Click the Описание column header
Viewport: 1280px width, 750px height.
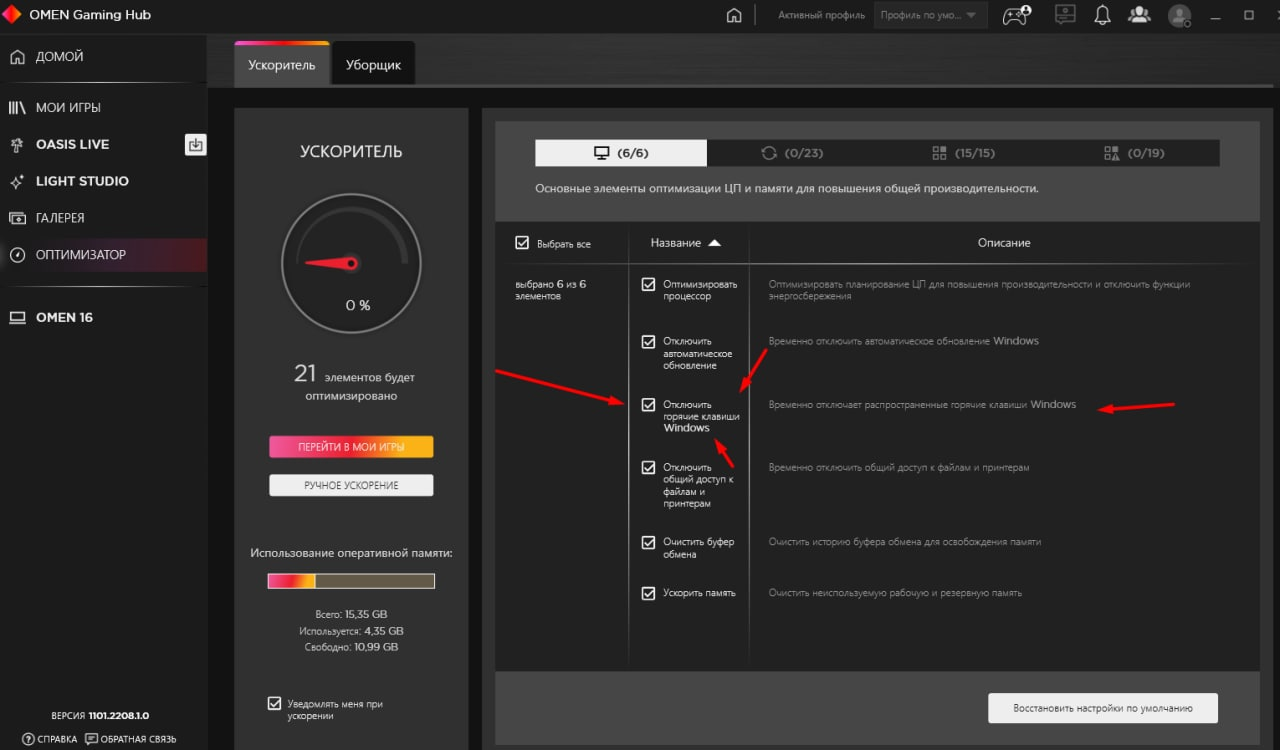point(1004,243)
